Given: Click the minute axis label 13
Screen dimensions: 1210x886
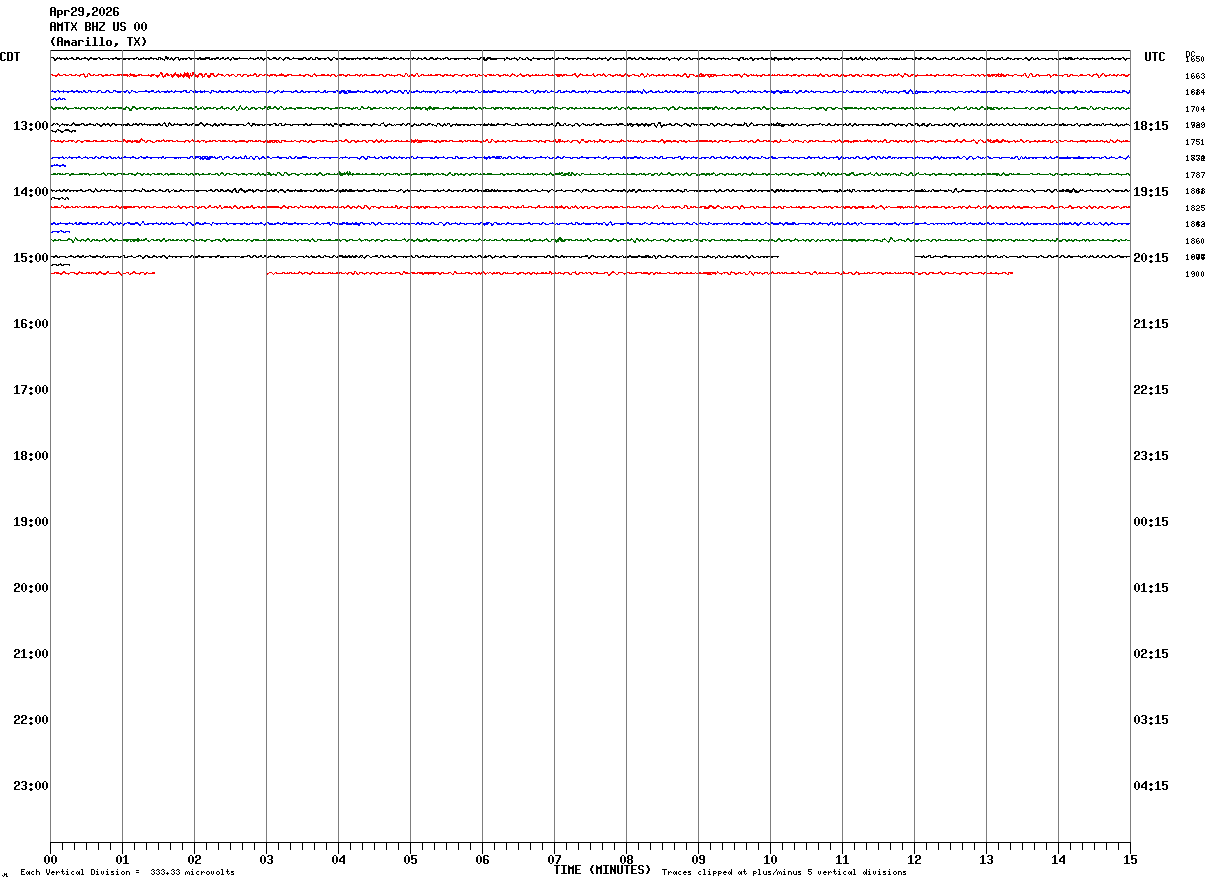Looking at the screenshot, I should tap(986, 860).
